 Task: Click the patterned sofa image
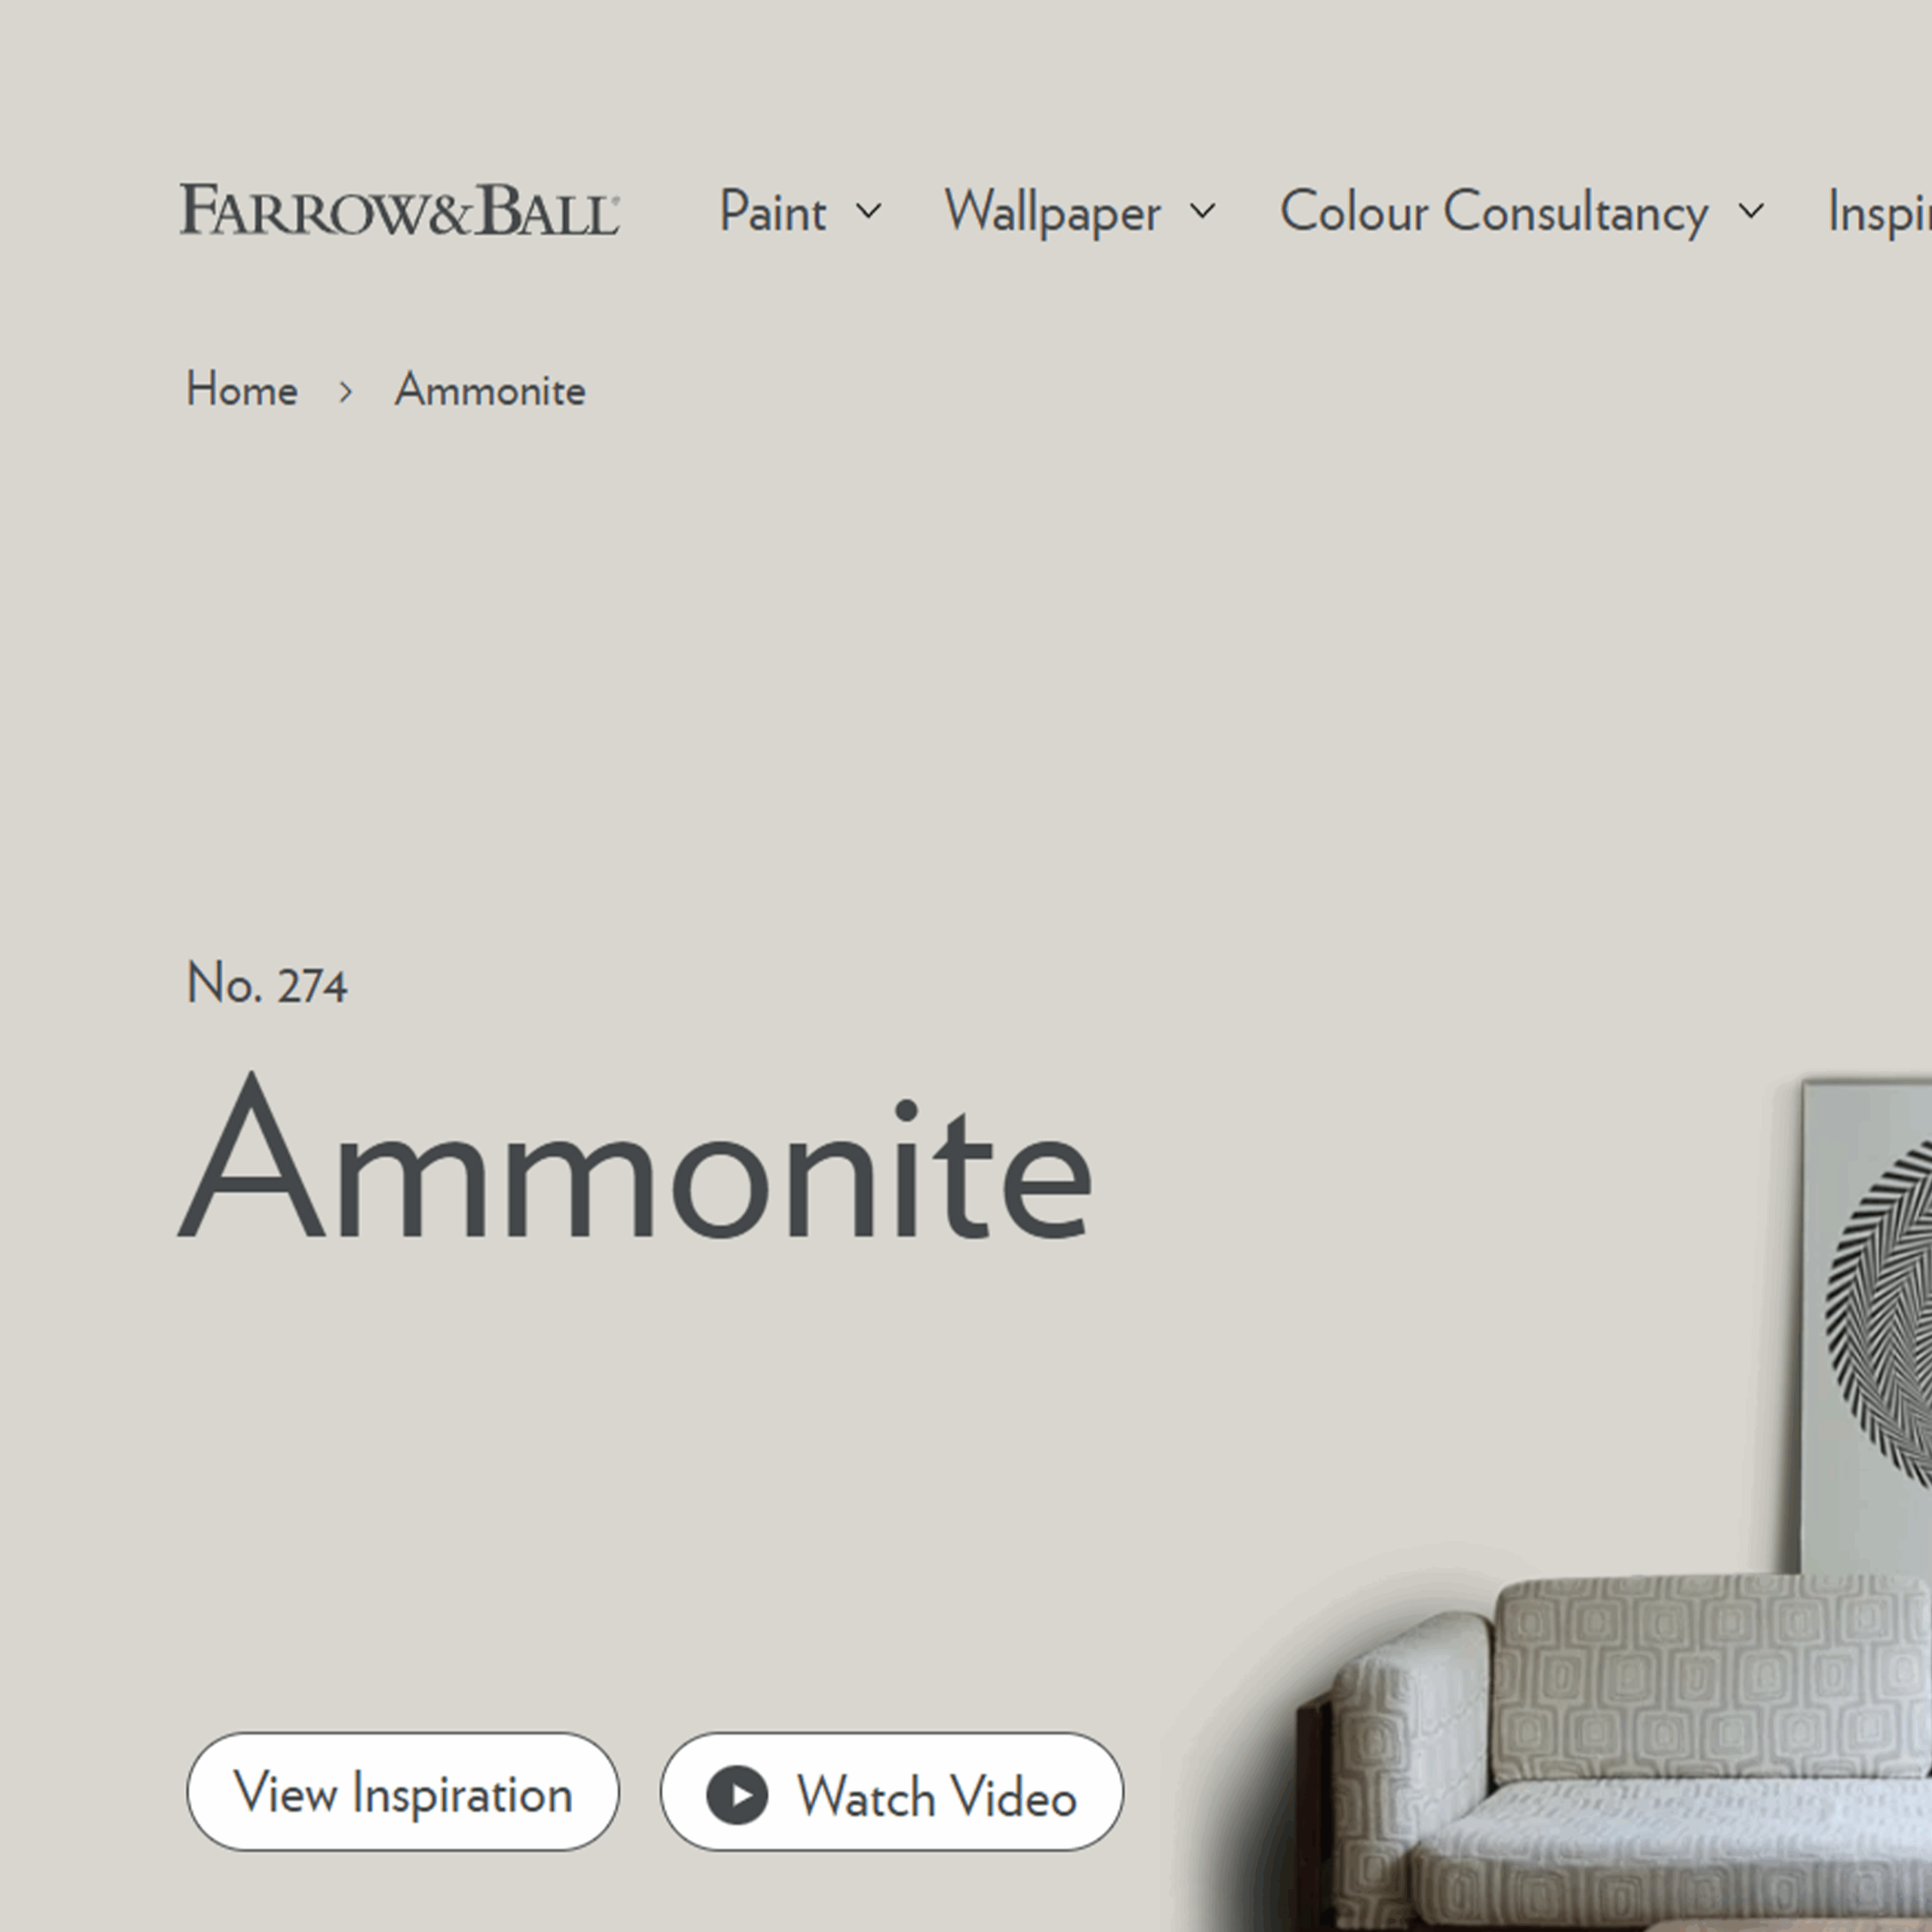(x=1610, y=1755)
